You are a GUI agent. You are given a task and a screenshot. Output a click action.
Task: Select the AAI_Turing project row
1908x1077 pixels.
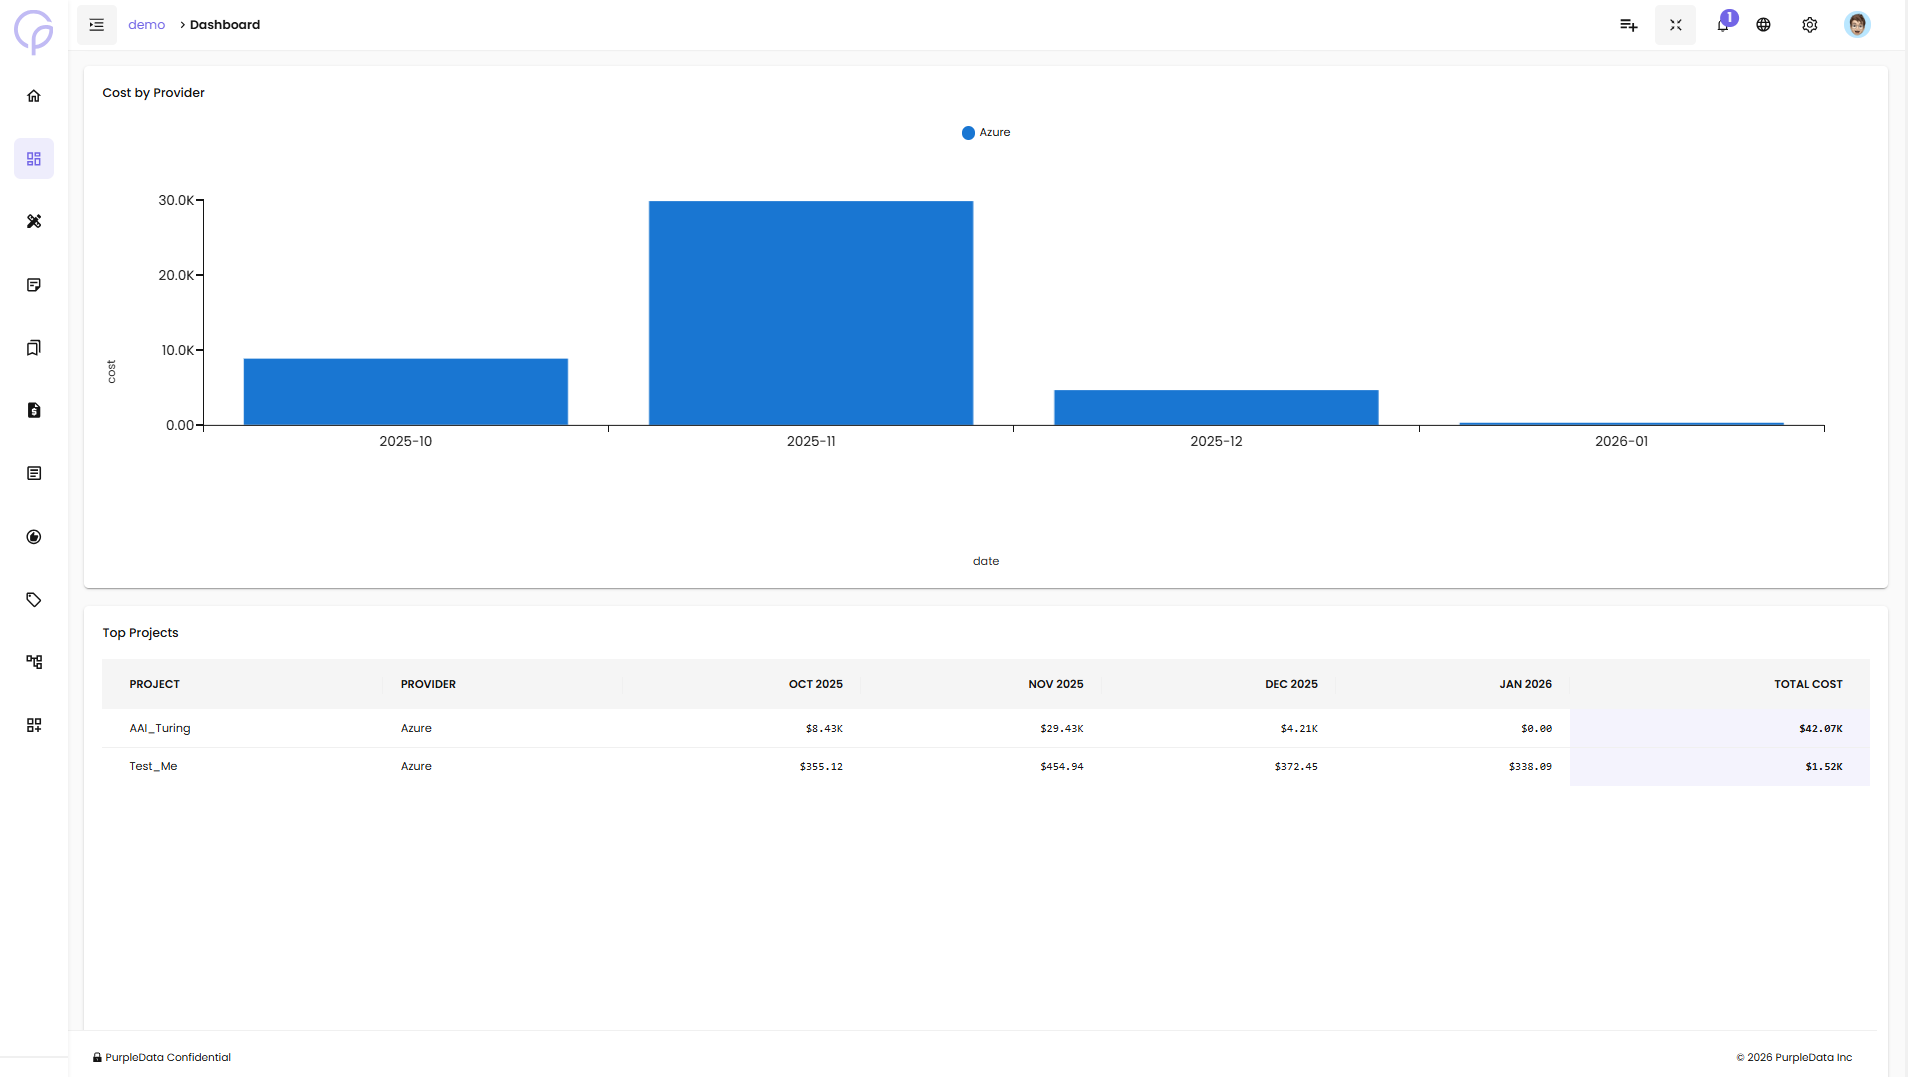(160, 728)
